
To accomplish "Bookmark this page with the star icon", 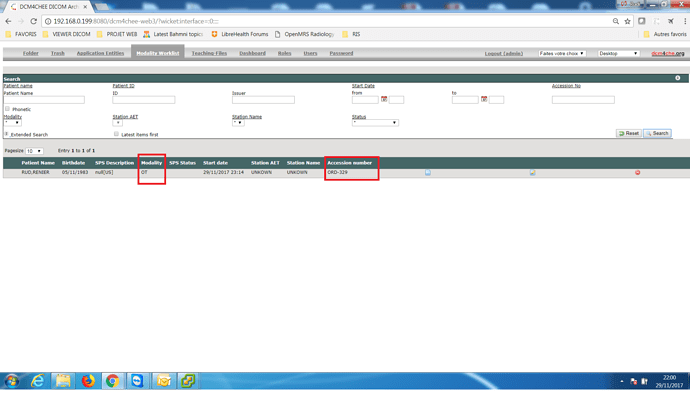I will click(628, 21).
